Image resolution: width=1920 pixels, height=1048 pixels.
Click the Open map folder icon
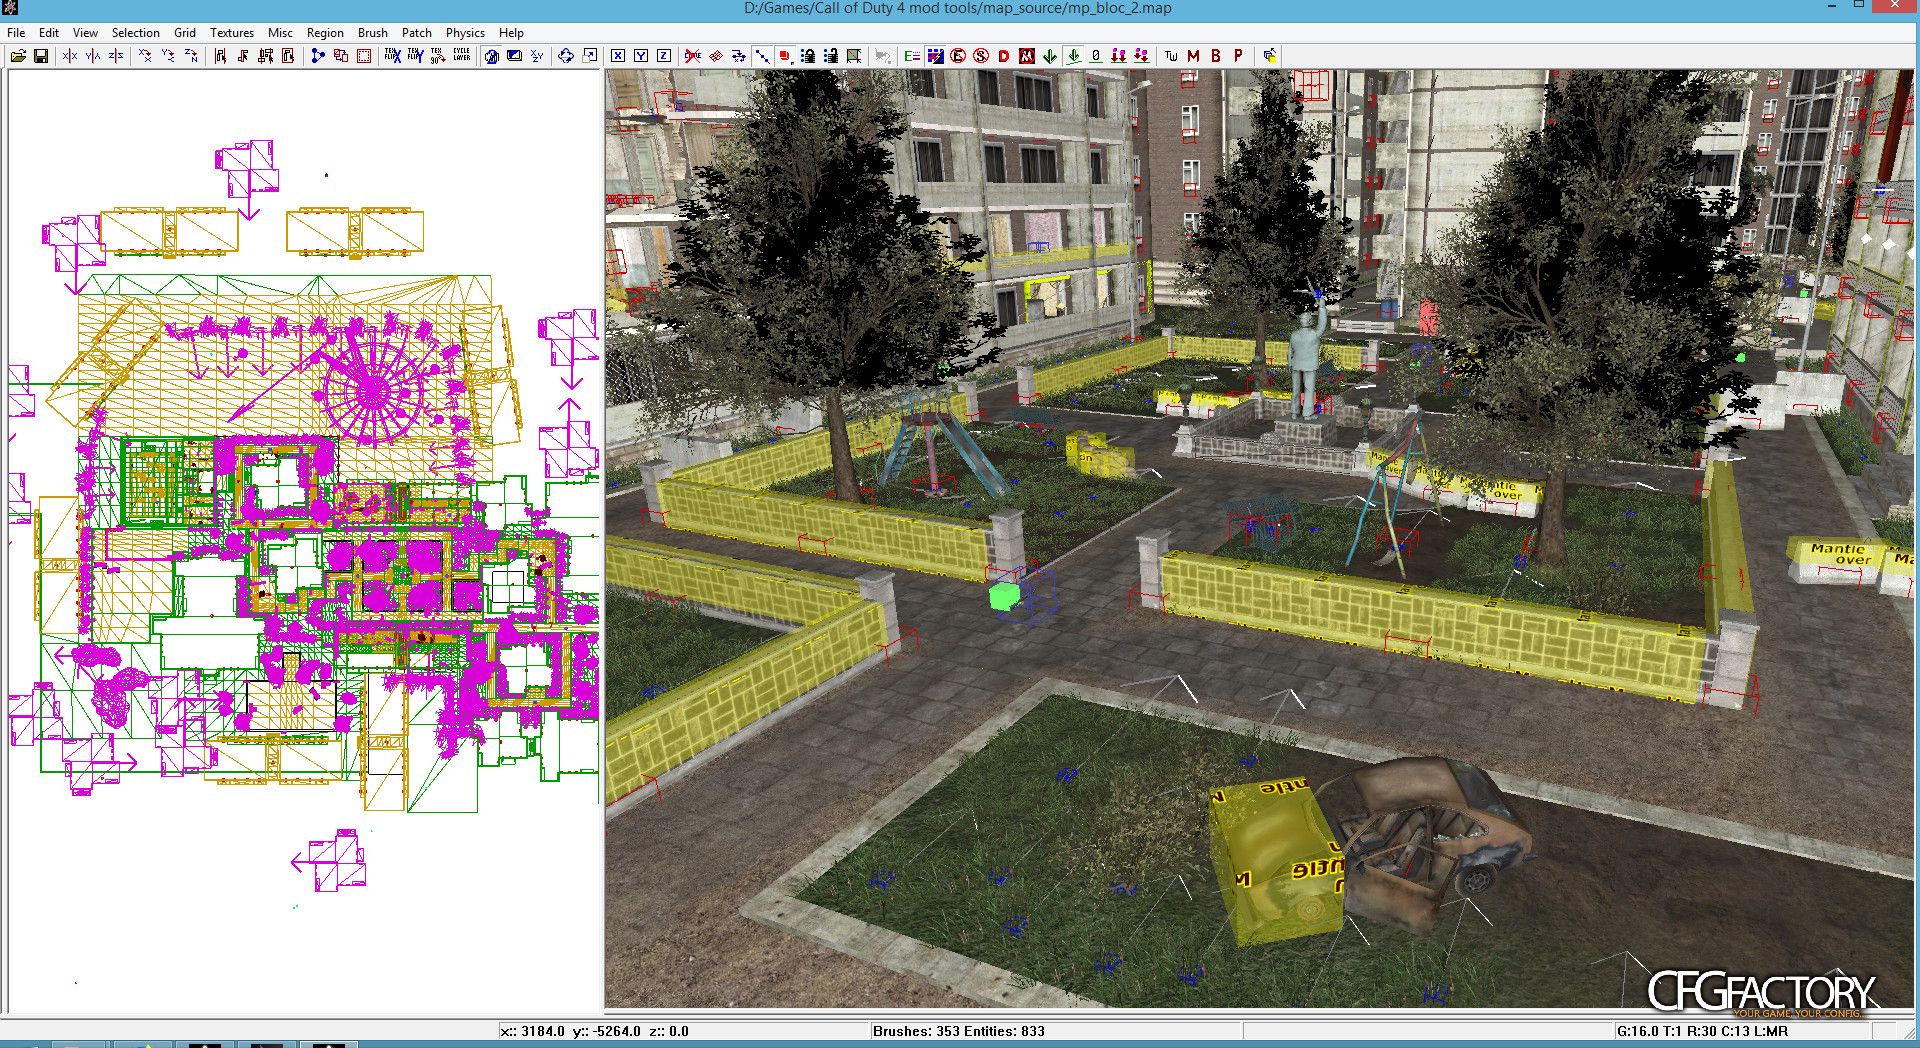(x=18, y=56)
